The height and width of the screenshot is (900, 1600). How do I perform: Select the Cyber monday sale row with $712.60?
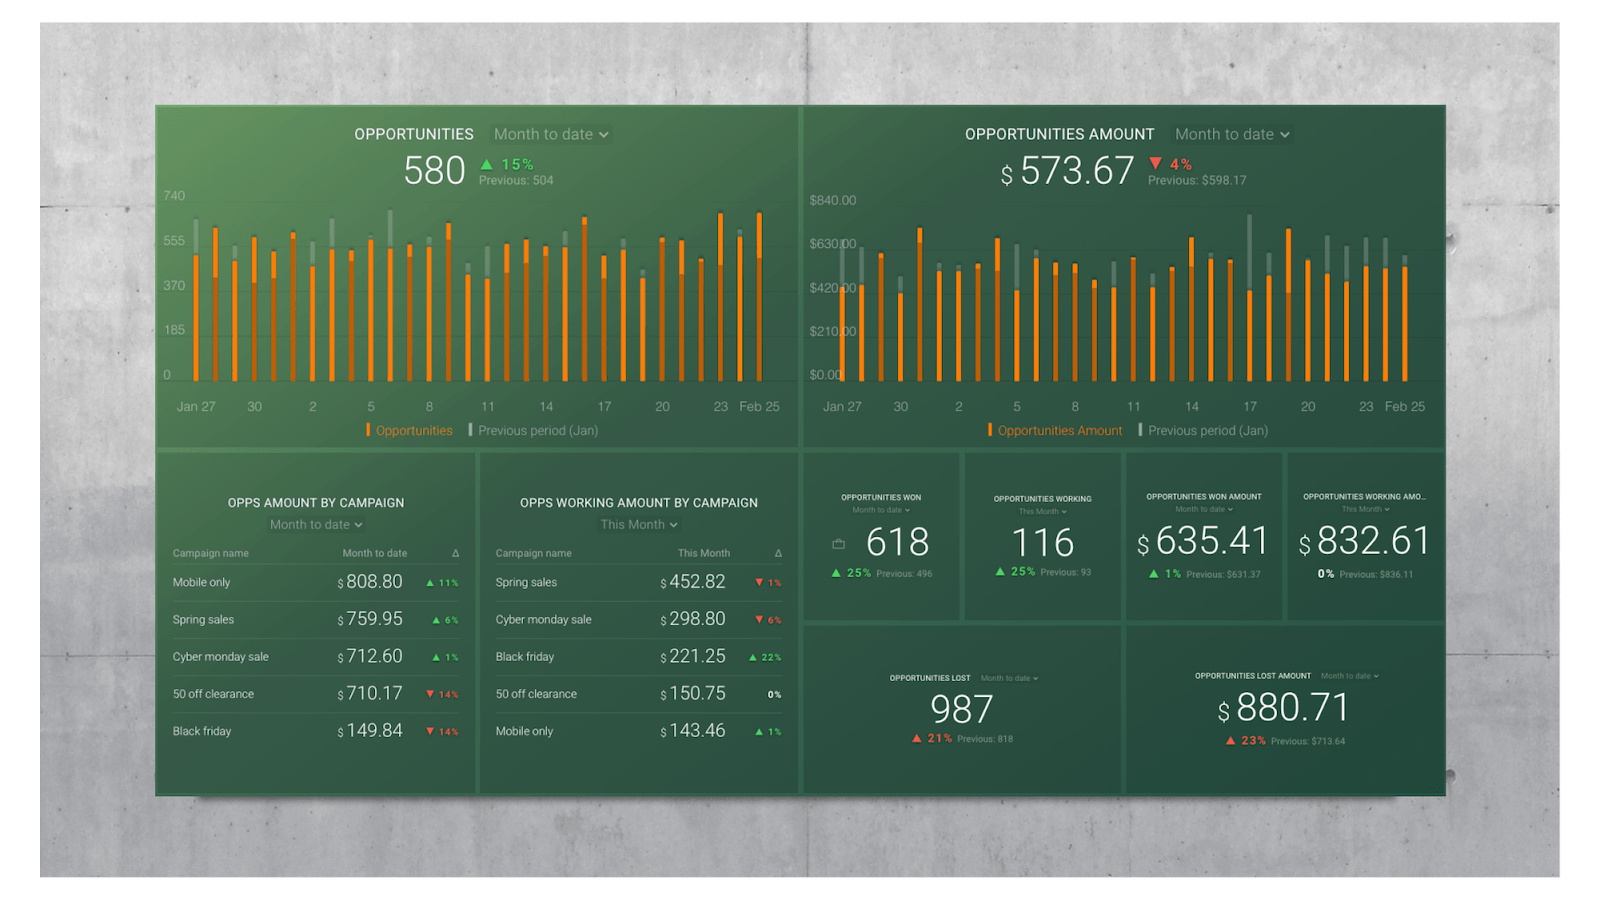coord(316,656)
